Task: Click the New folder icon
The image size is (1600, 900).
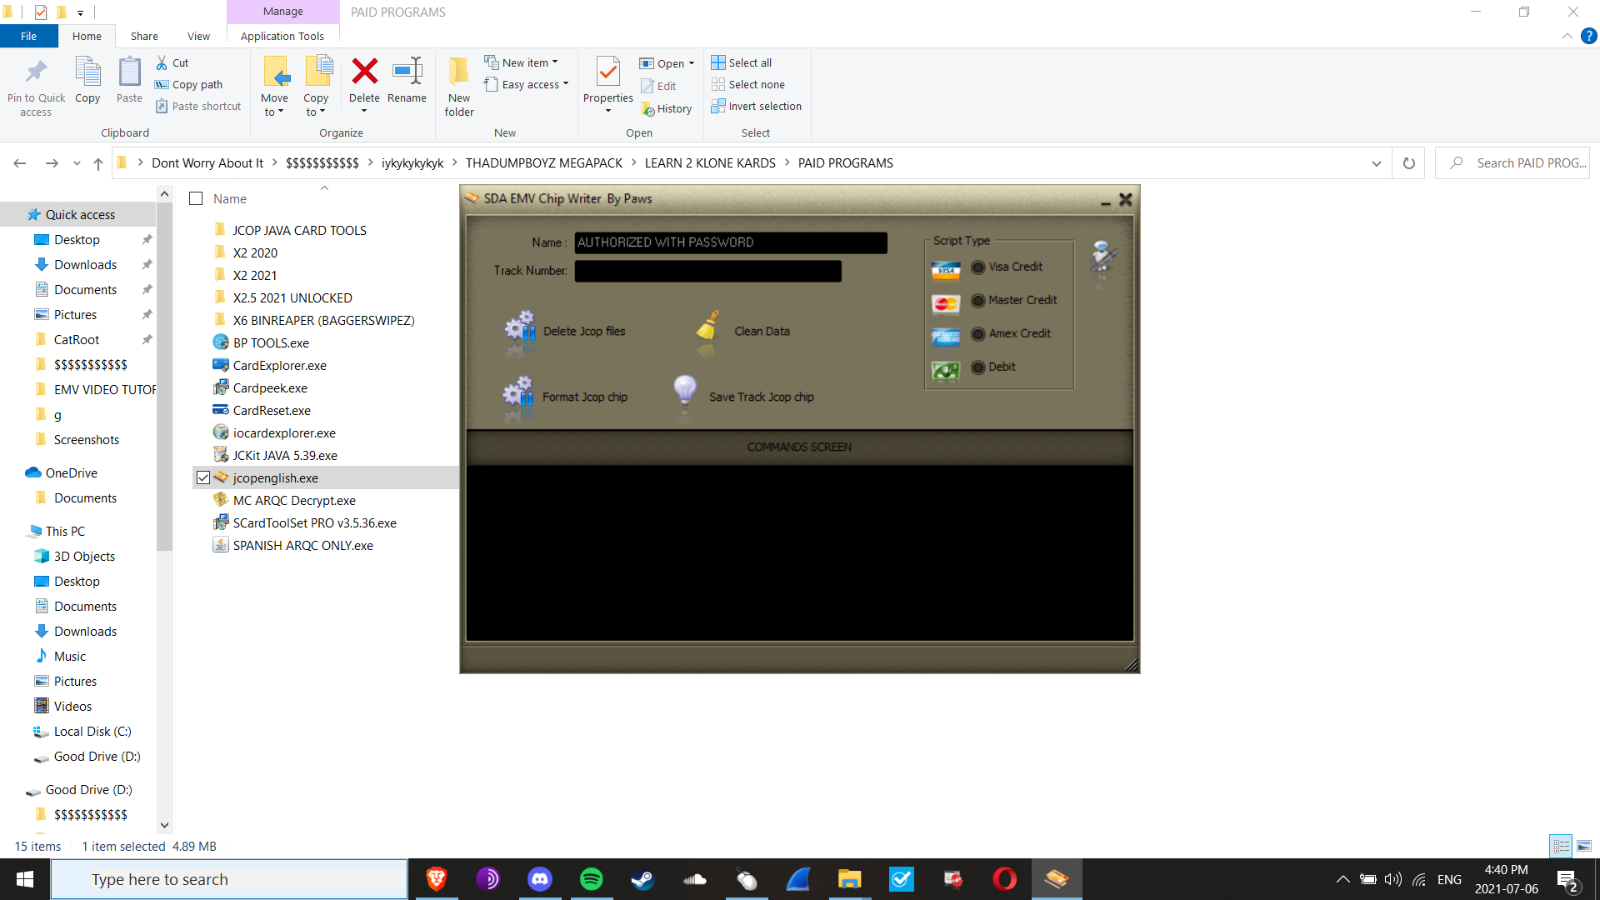Action: click(x=459, y=71)
